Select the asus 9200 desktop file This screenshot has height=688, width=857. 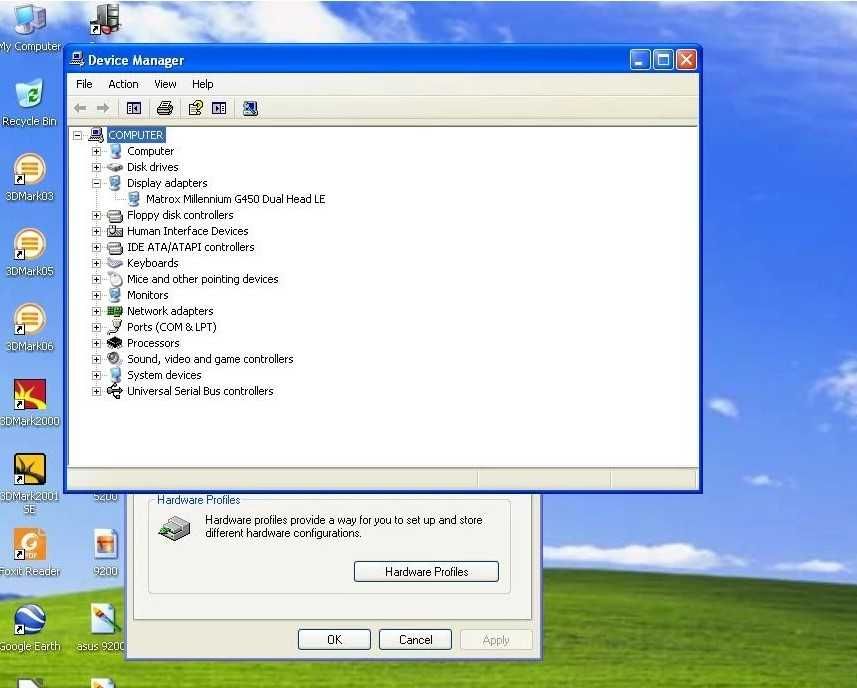click(103, 628)
